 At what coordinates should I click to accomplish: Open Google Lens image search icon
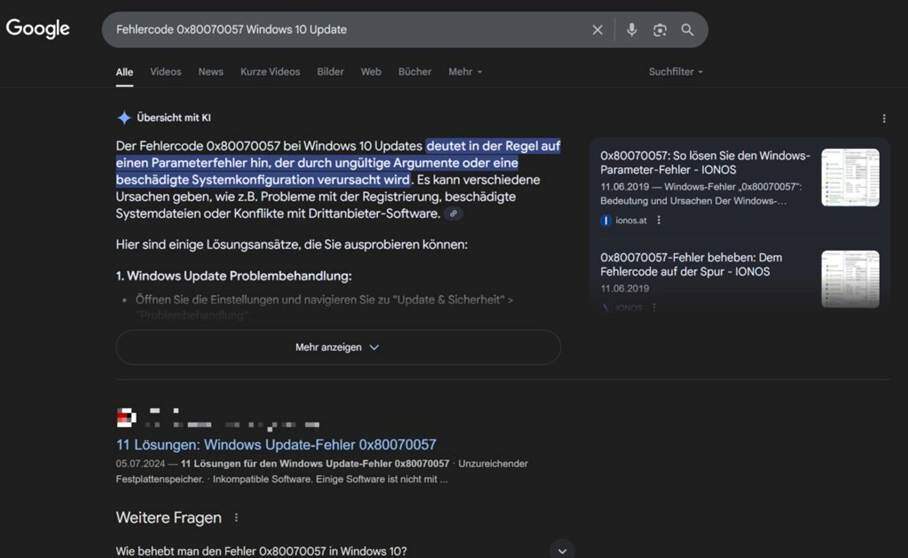(660, 30)
